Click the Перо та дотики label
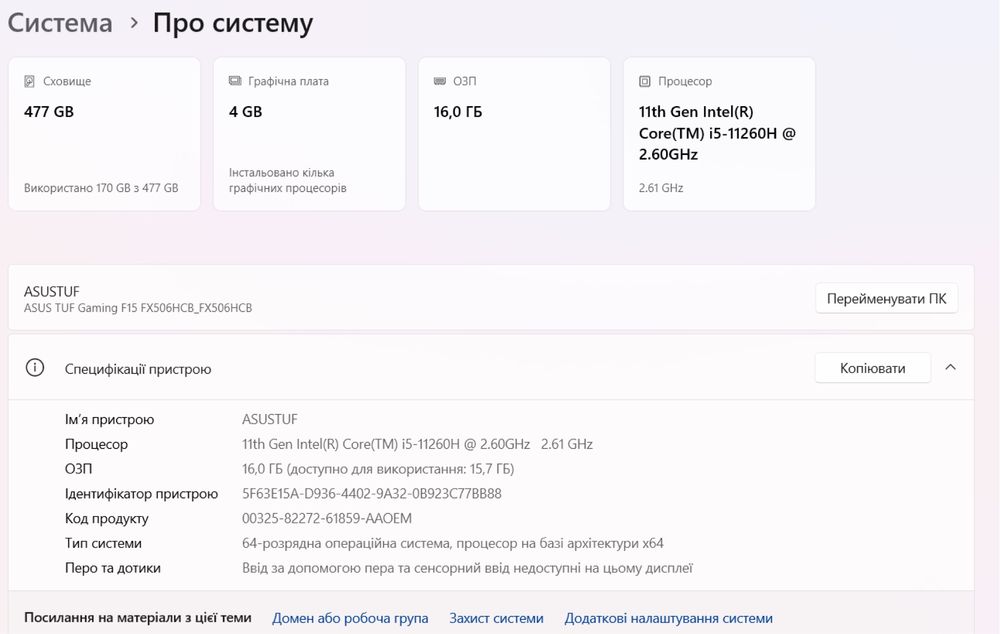Screen dimensions: 1000x634 (113, 568)
